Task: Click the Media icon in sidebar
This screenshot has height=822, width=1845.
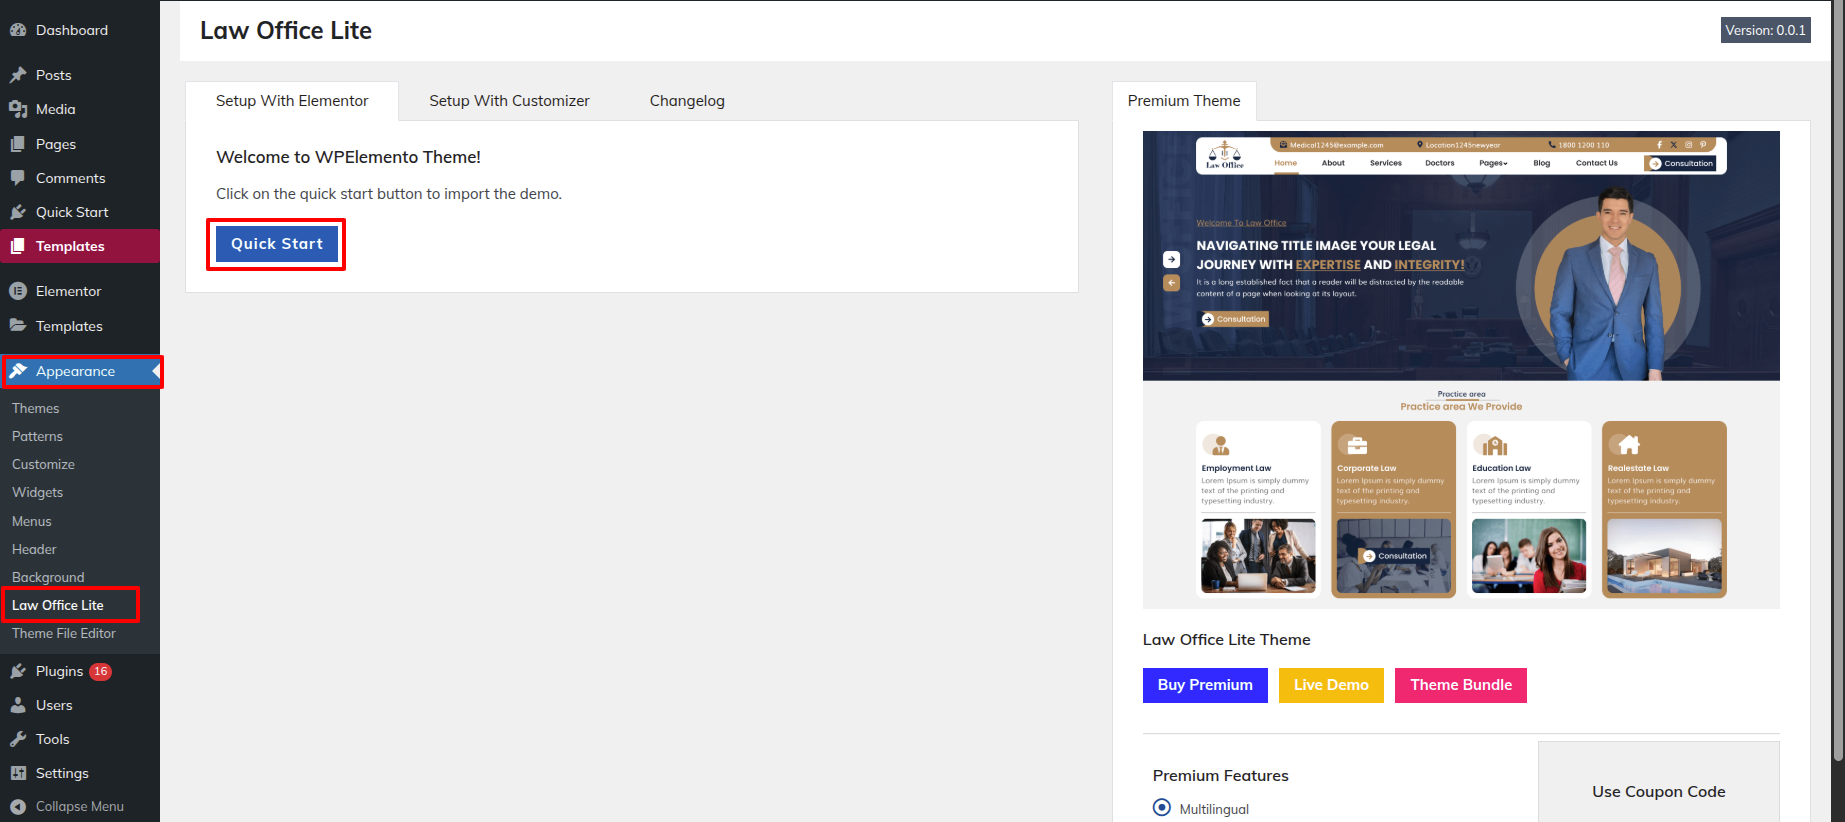Action: click(x=18, y=109)
